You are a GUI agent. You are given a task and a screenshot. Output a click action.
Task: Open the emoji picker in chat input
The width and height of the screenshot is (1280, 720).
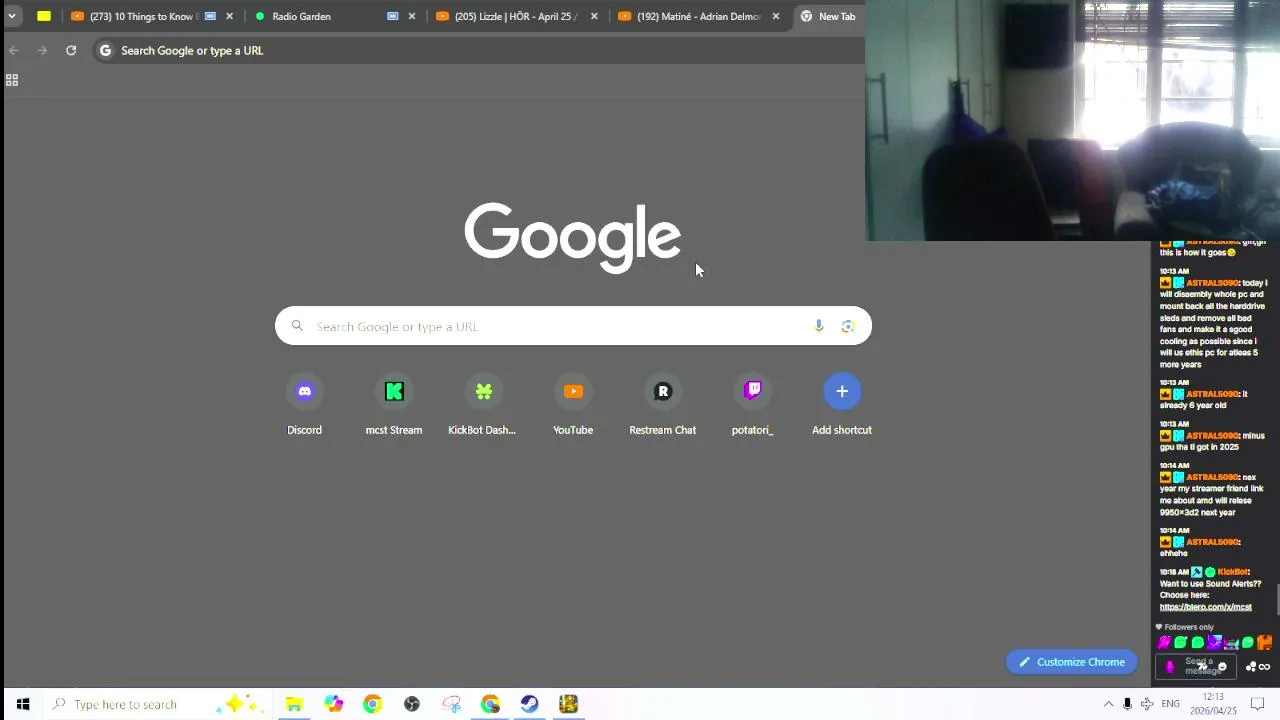point(1222,667)
